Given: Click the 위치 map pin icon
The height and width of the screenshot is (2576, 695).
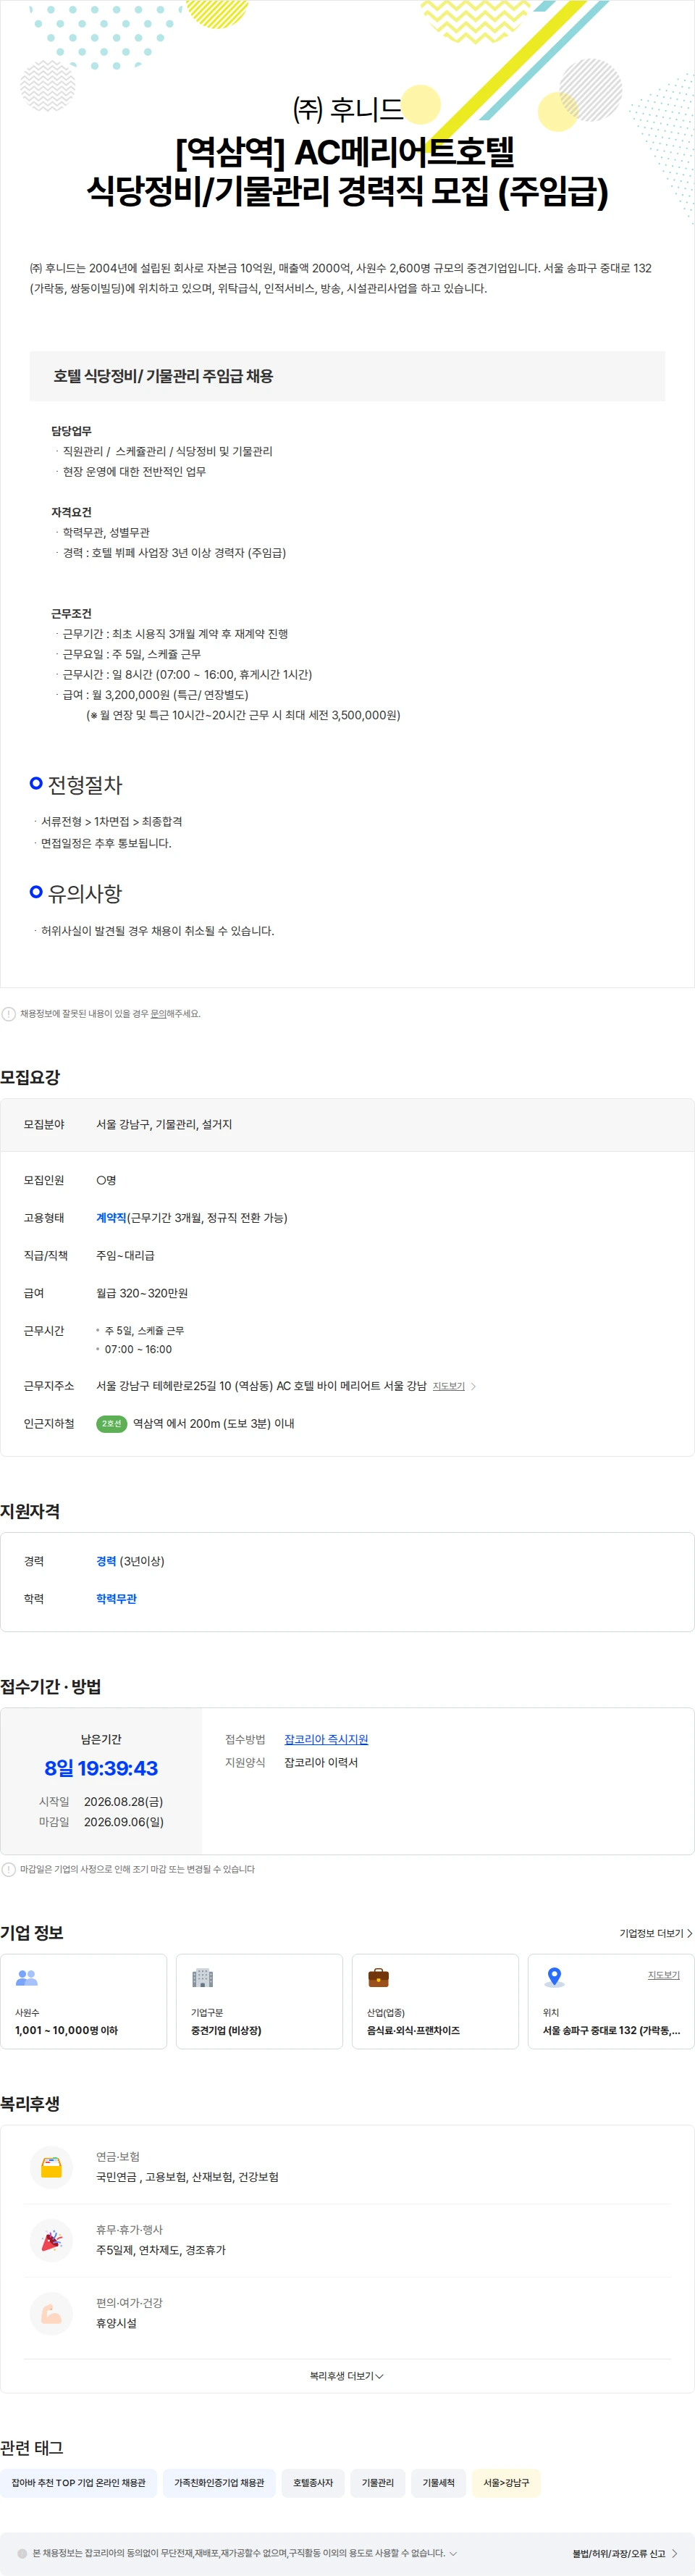Looking at the screenshot, I should click(x=554, y=1977).
